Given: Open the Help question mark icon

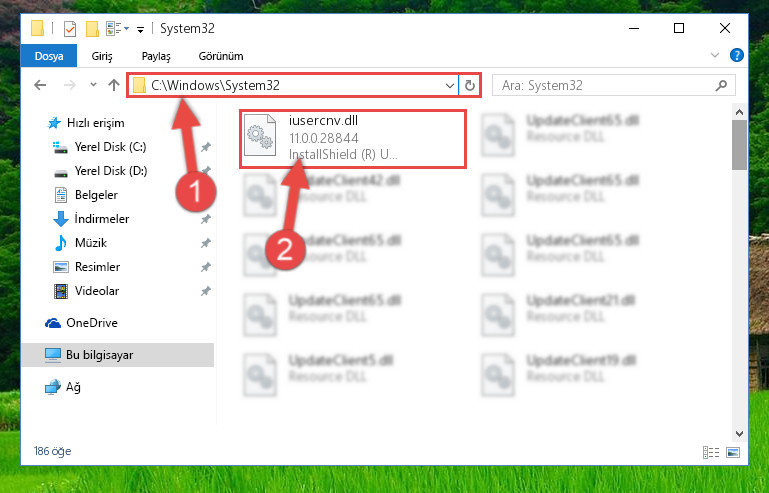Looking at the screenshot, I should (736, 55).
